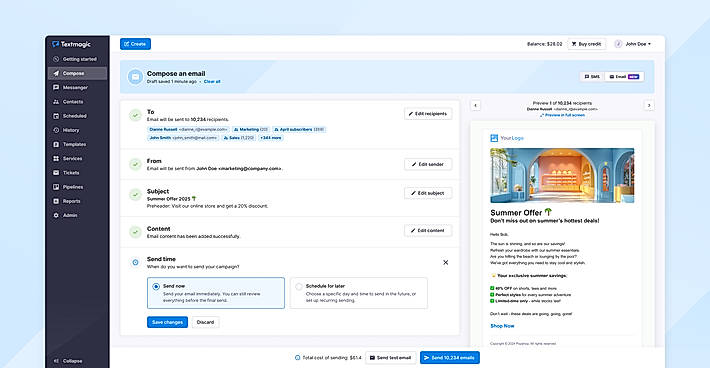This screenshot has height=368, width=710.
Task: Click Edit subject button
Action: tap(428, 193)
